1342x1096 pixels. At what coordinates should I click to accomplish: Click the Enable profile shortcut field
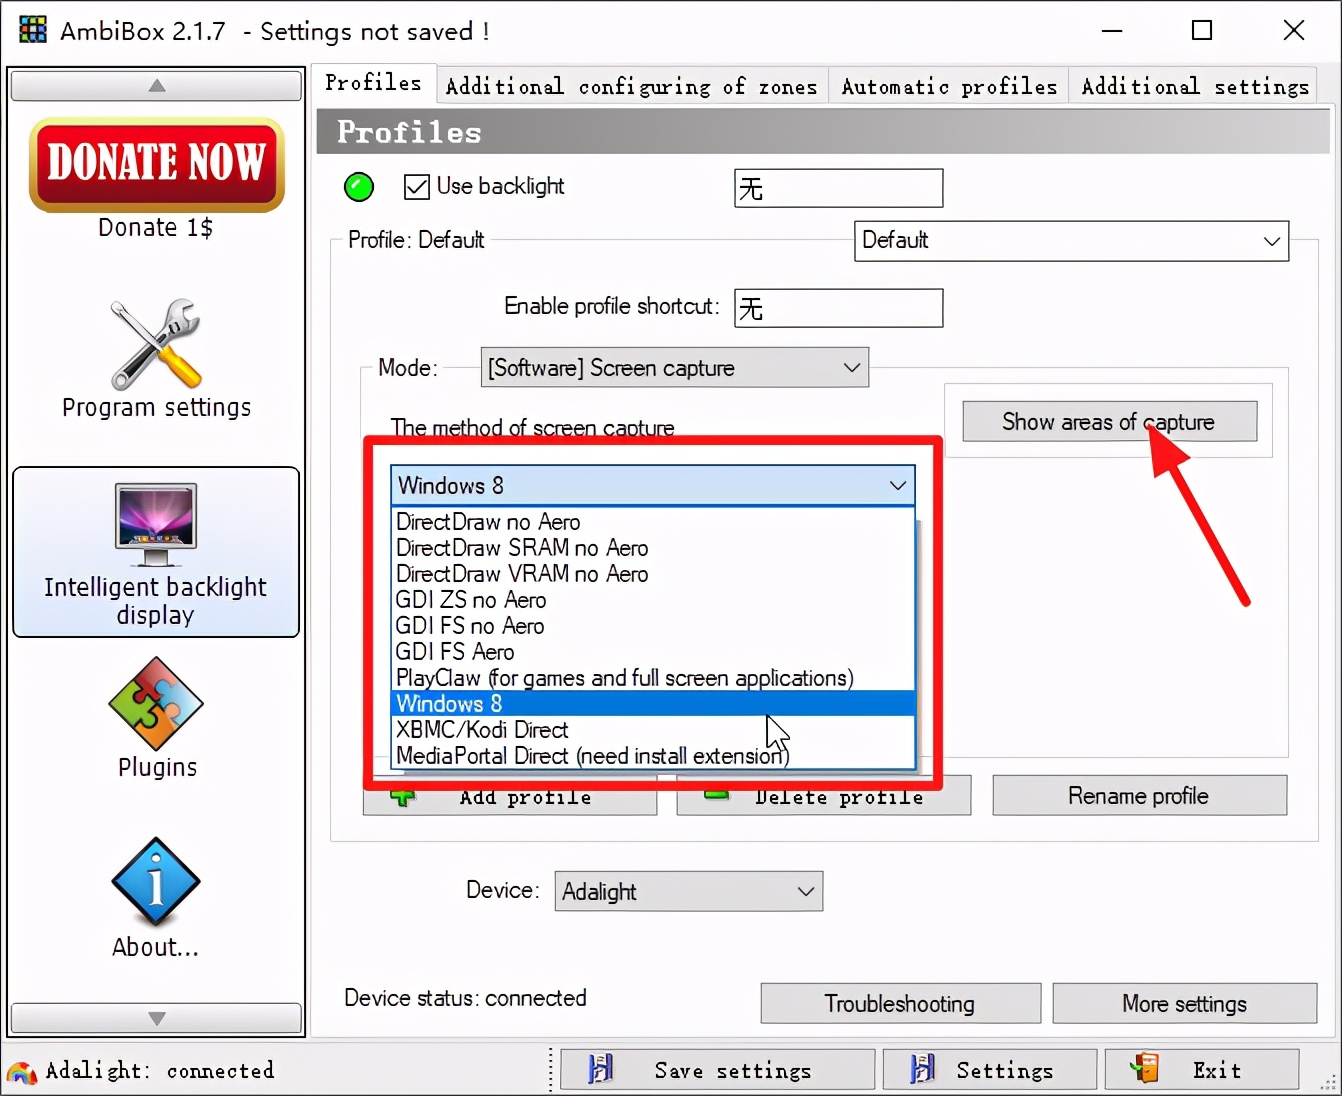839,308
